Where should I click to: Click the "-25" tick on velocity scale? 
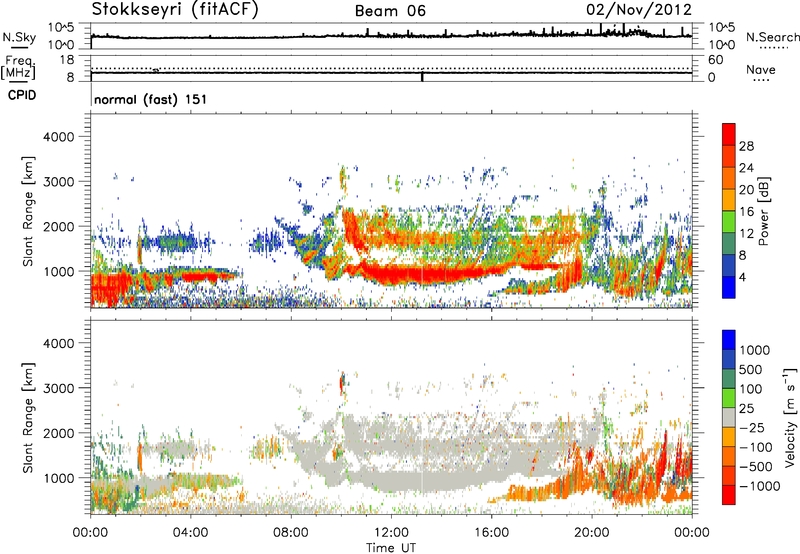pyautogui.click(x=753, y=427)
